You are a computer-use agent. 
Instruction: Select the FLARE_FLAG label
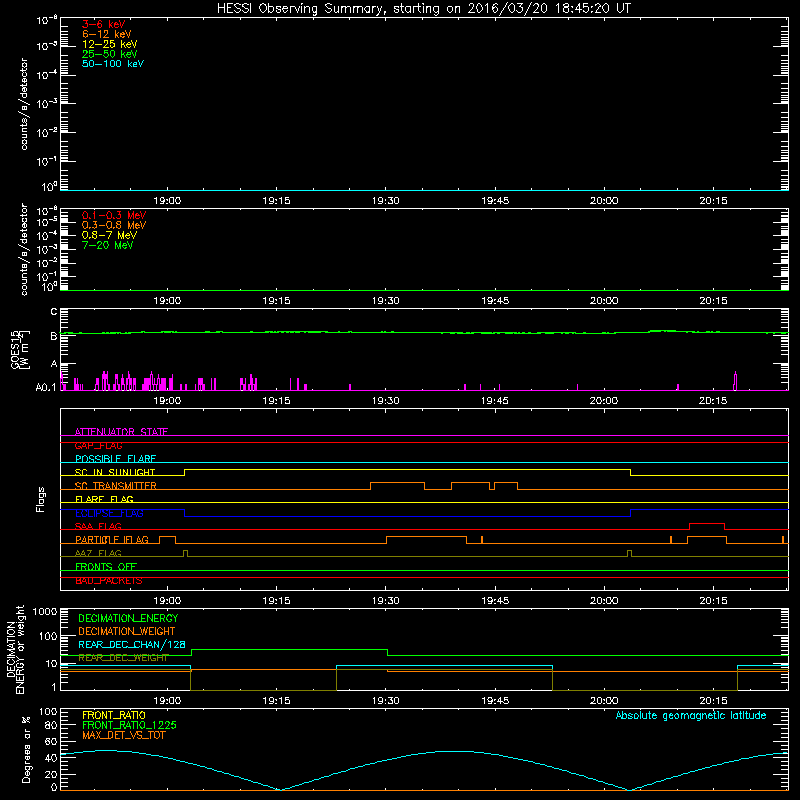104,499
